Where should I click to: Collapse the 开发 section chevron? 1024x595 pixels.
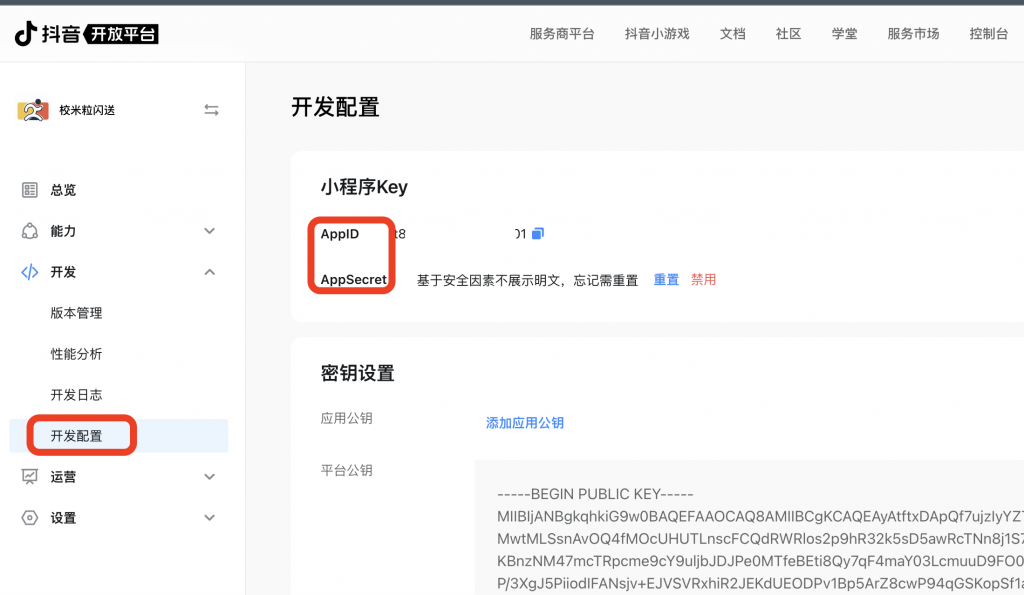(210, 271)
